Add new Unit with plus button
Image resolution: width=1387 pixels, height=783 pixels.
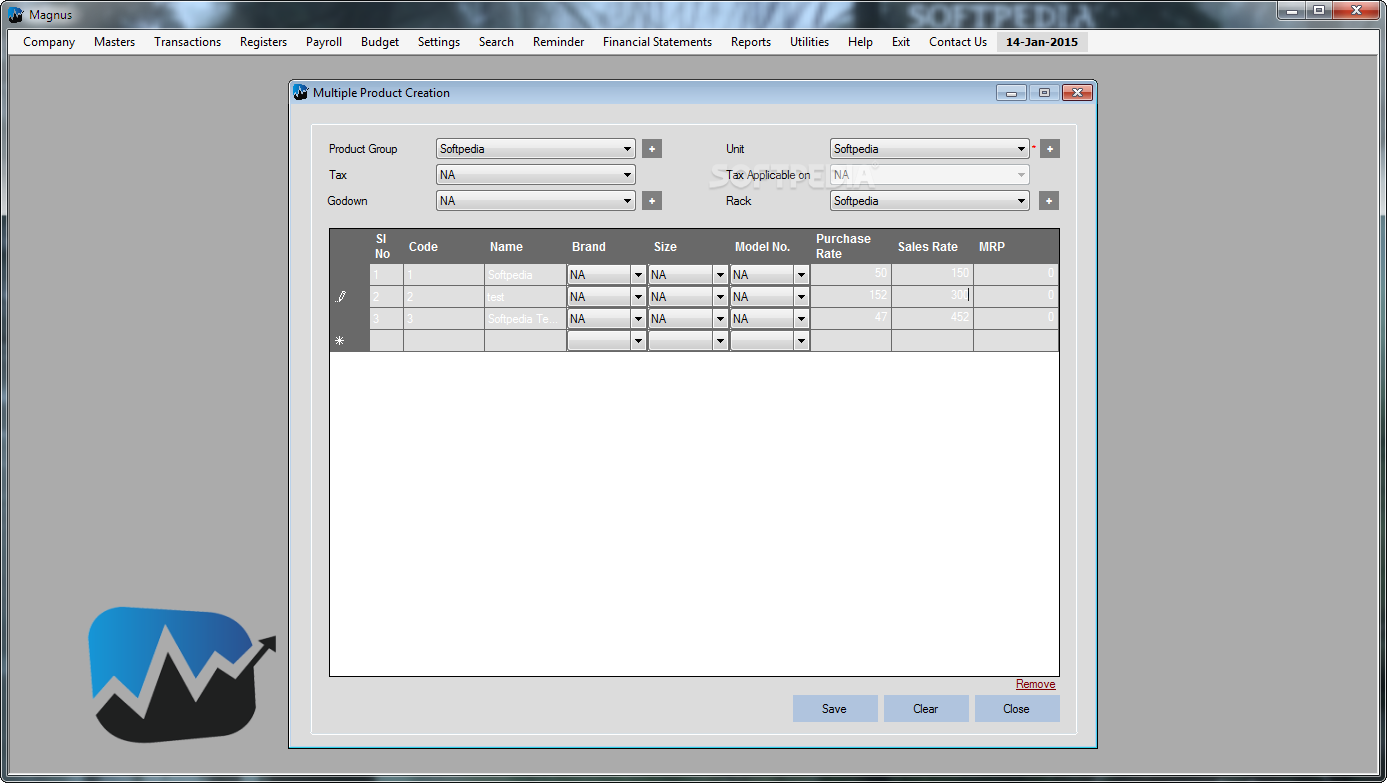pyautogui.click(x=1050, y=149)
